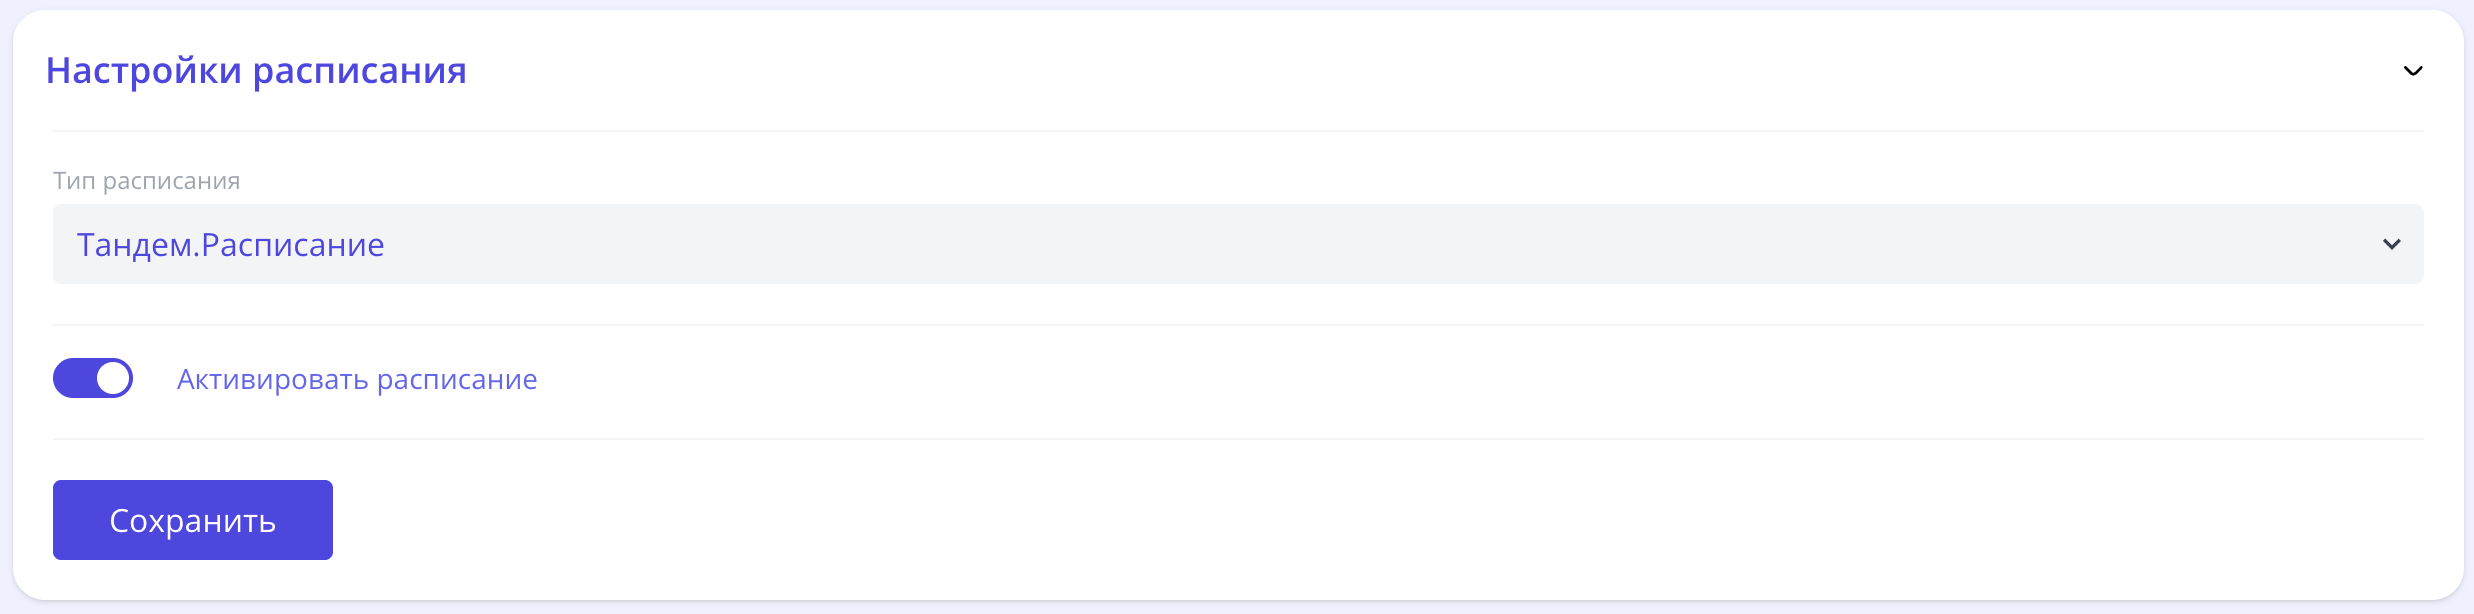The width and height of the screenshot is (2474, 614).
Task: Open the Тип расписания dropdown
Action: (x=1237, y=244)
